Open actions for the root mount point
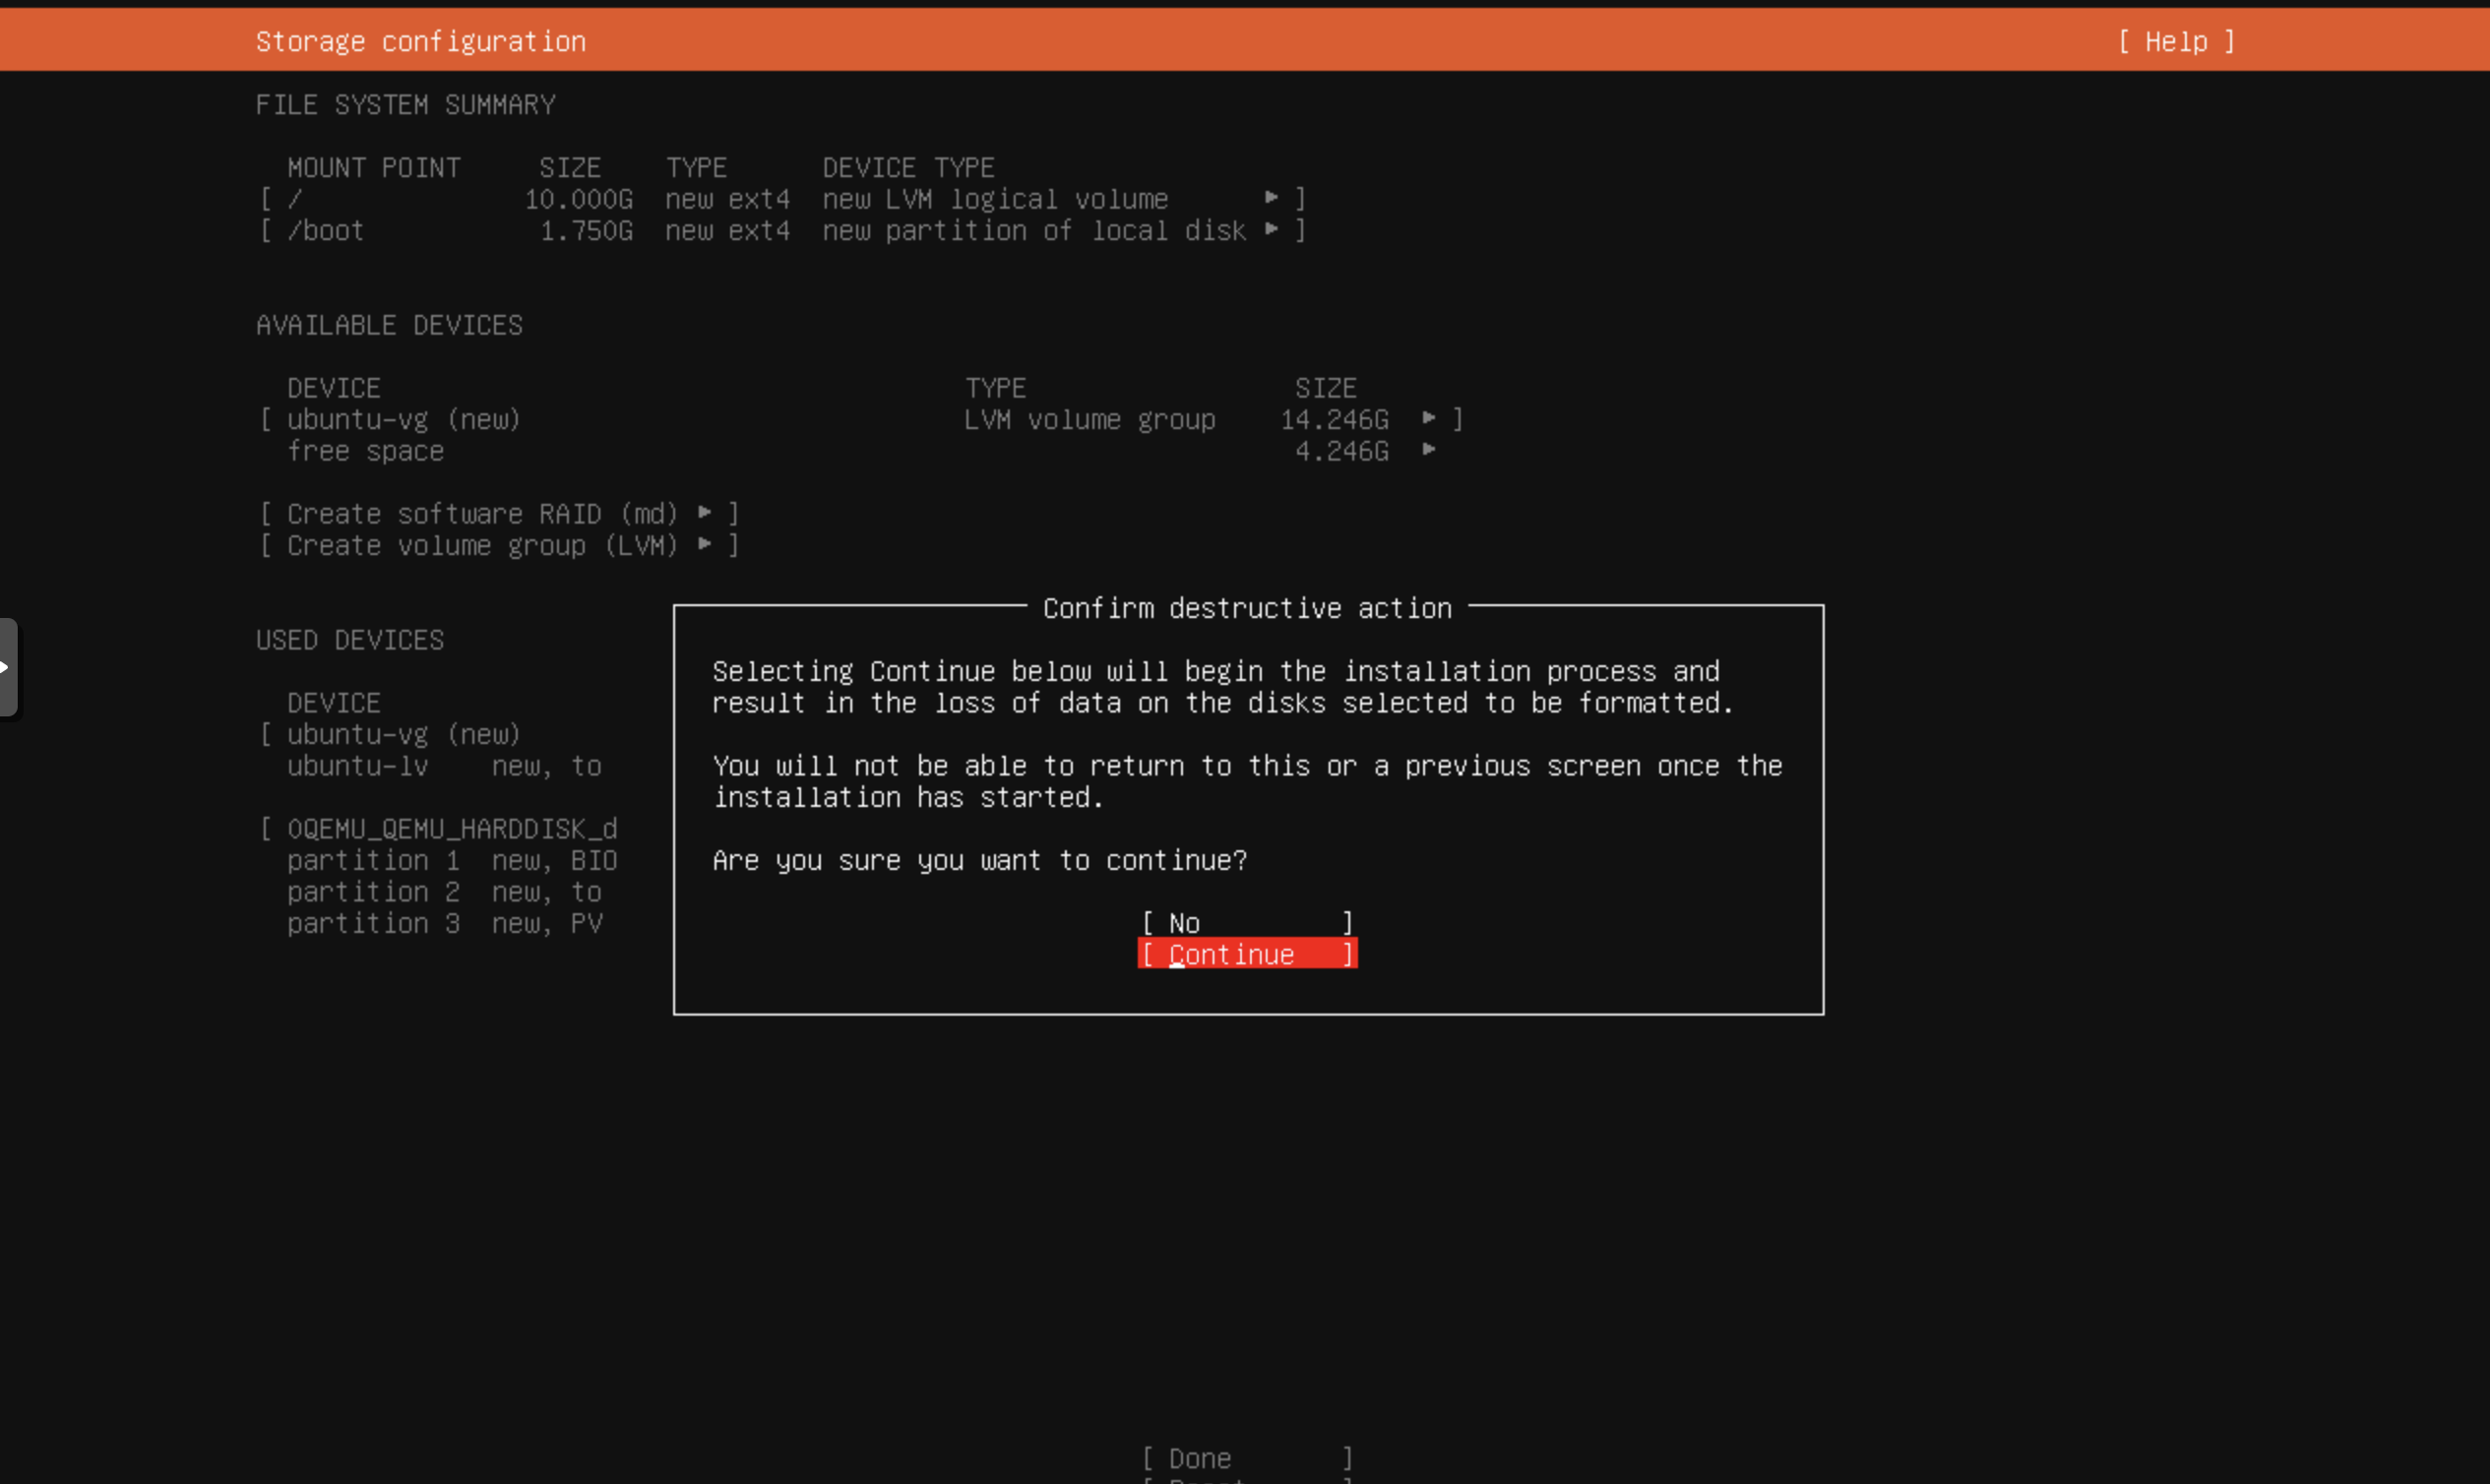Viewport: 2490px width, 1484px height. 1272,199
